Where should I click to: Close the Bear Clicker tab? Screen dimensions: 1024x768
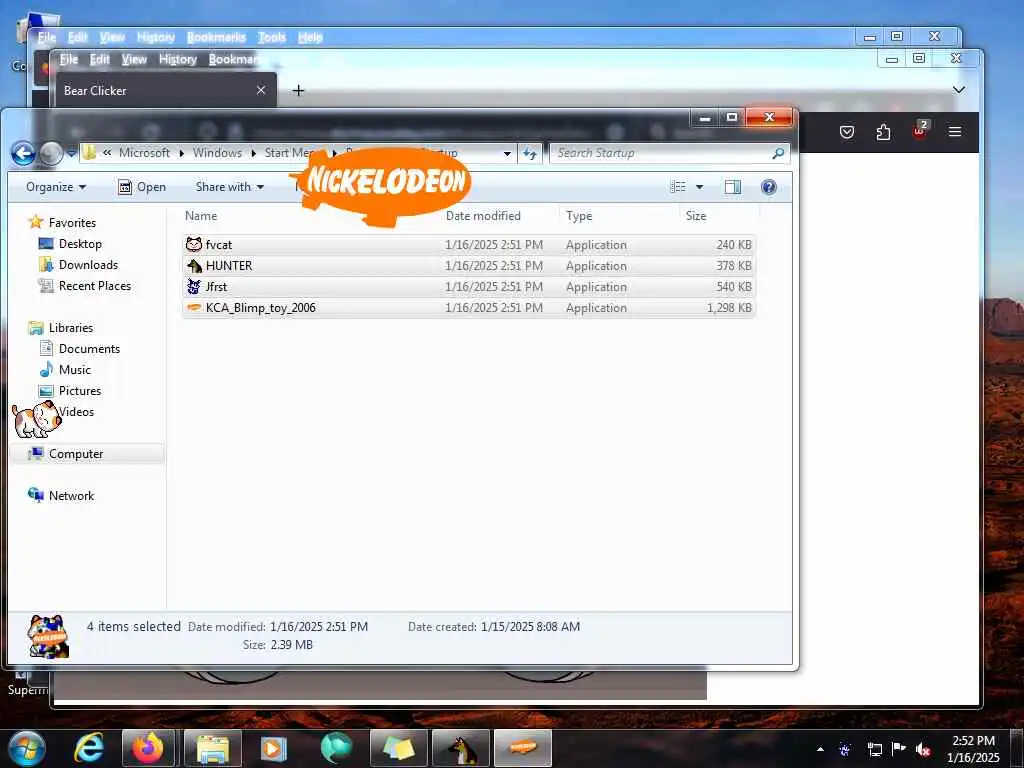(261, 90)
